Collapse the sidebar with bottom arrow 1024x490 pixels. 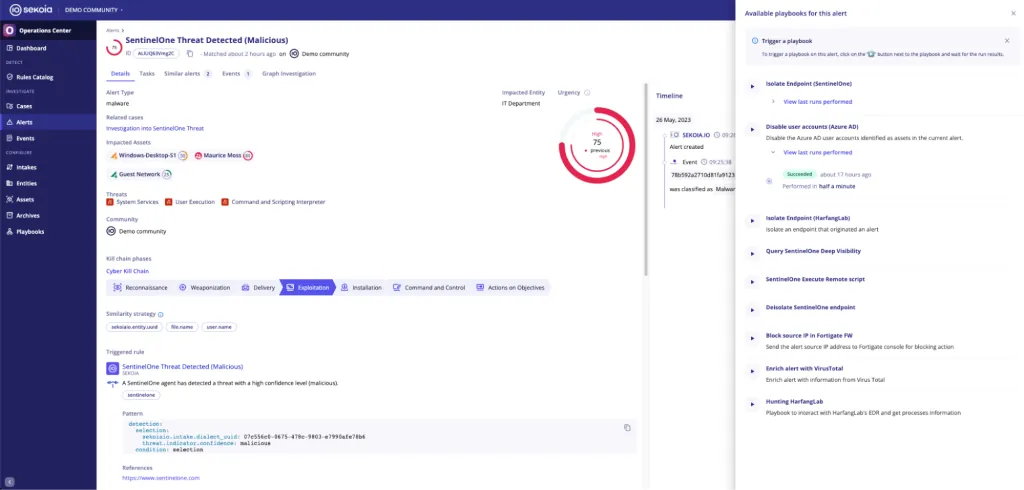9,482
